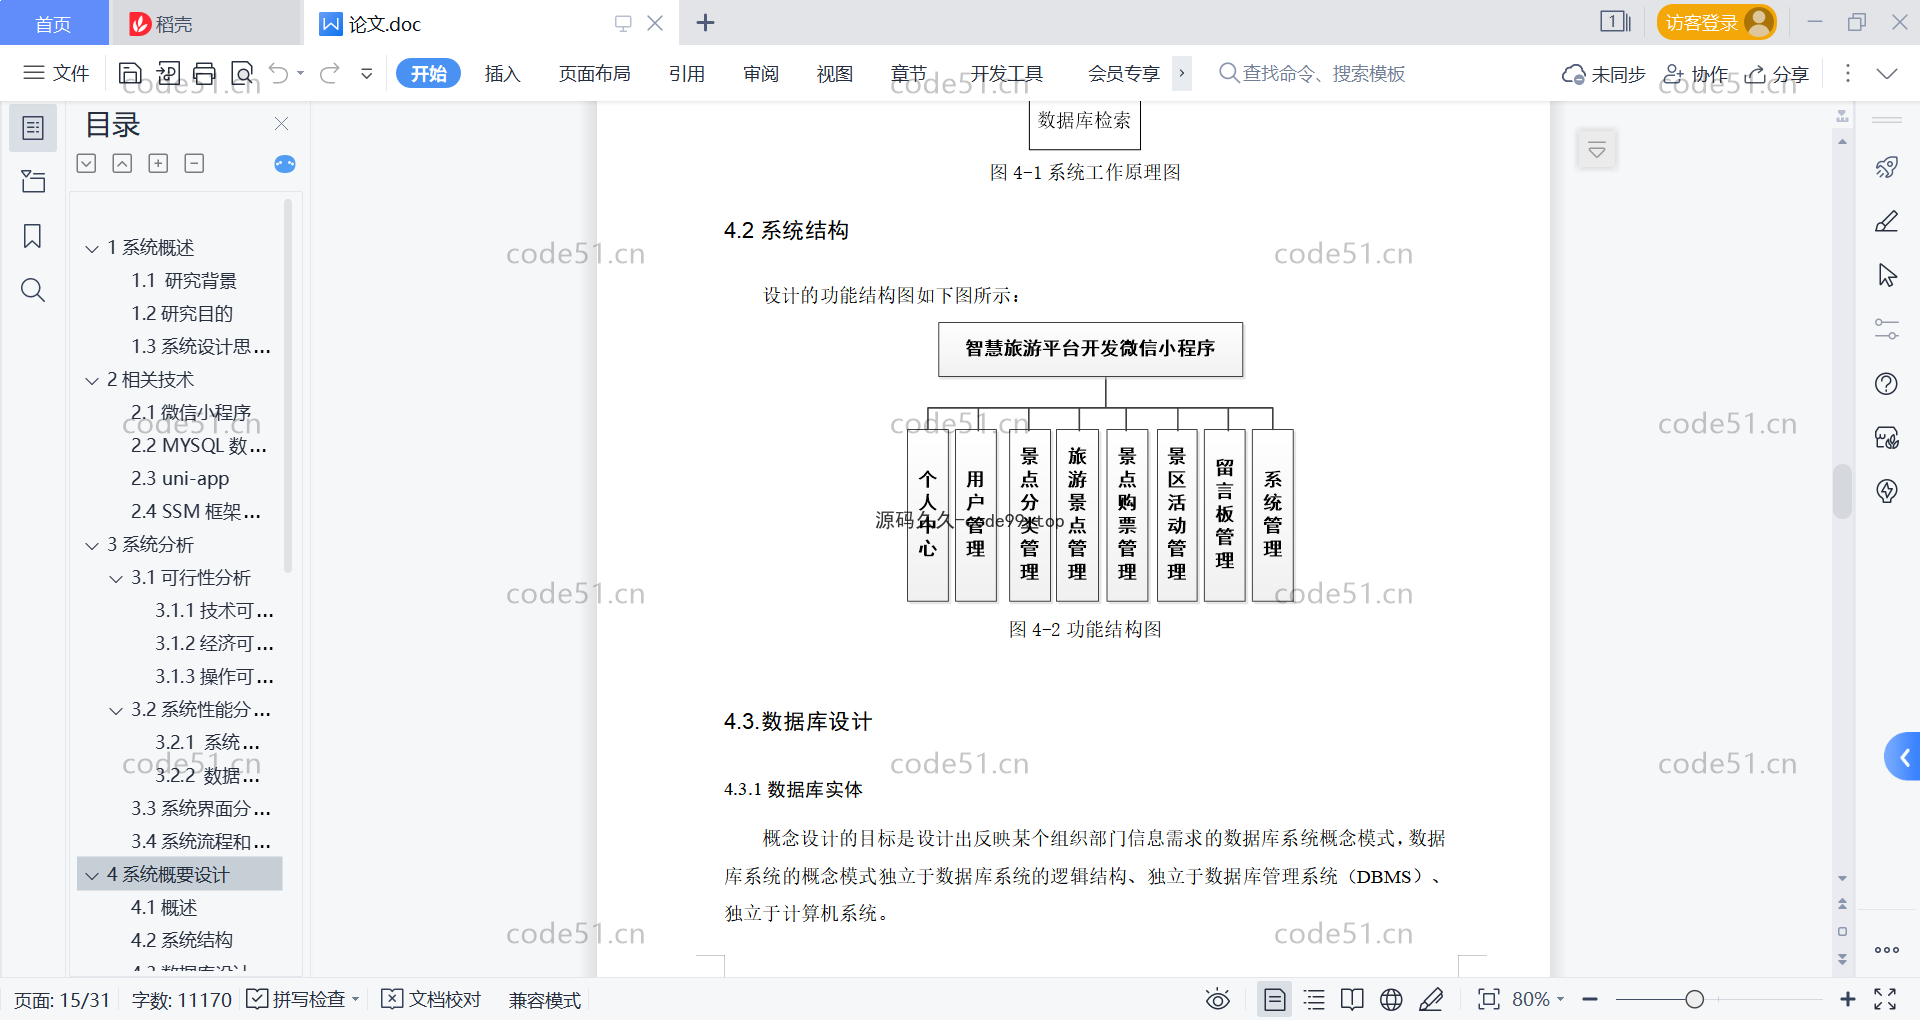Add a new document tab with plus
The height and width of the screenshot is (1020, 1920).
coord(705,23)
